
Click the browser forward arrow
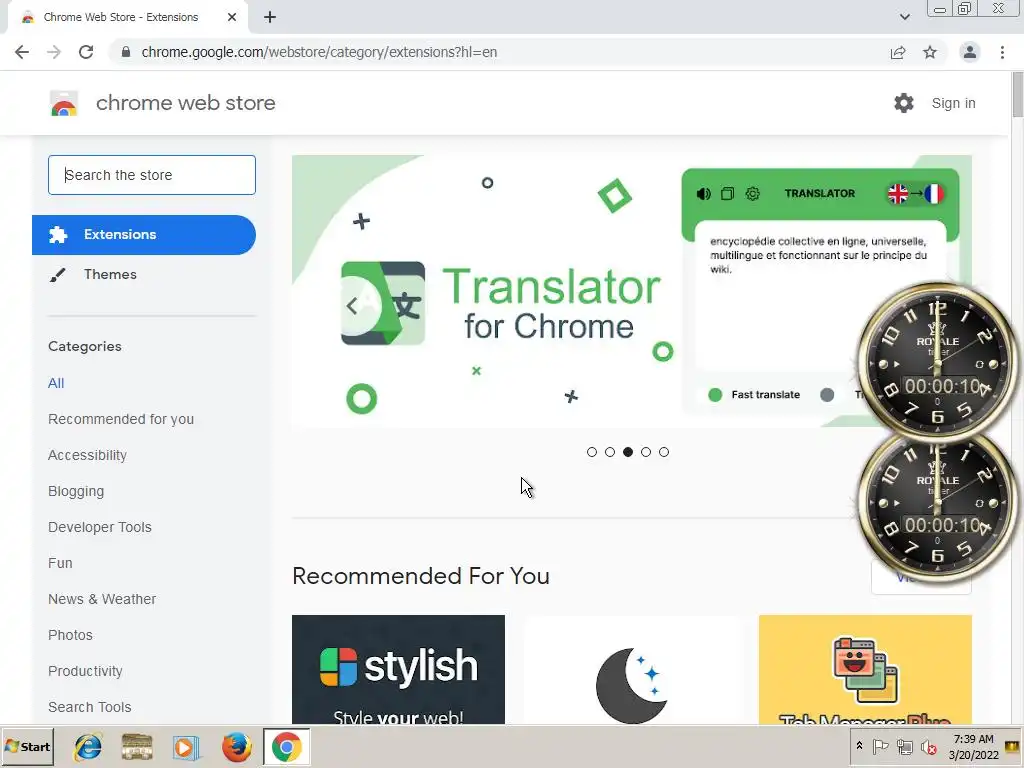pos(54,52)
